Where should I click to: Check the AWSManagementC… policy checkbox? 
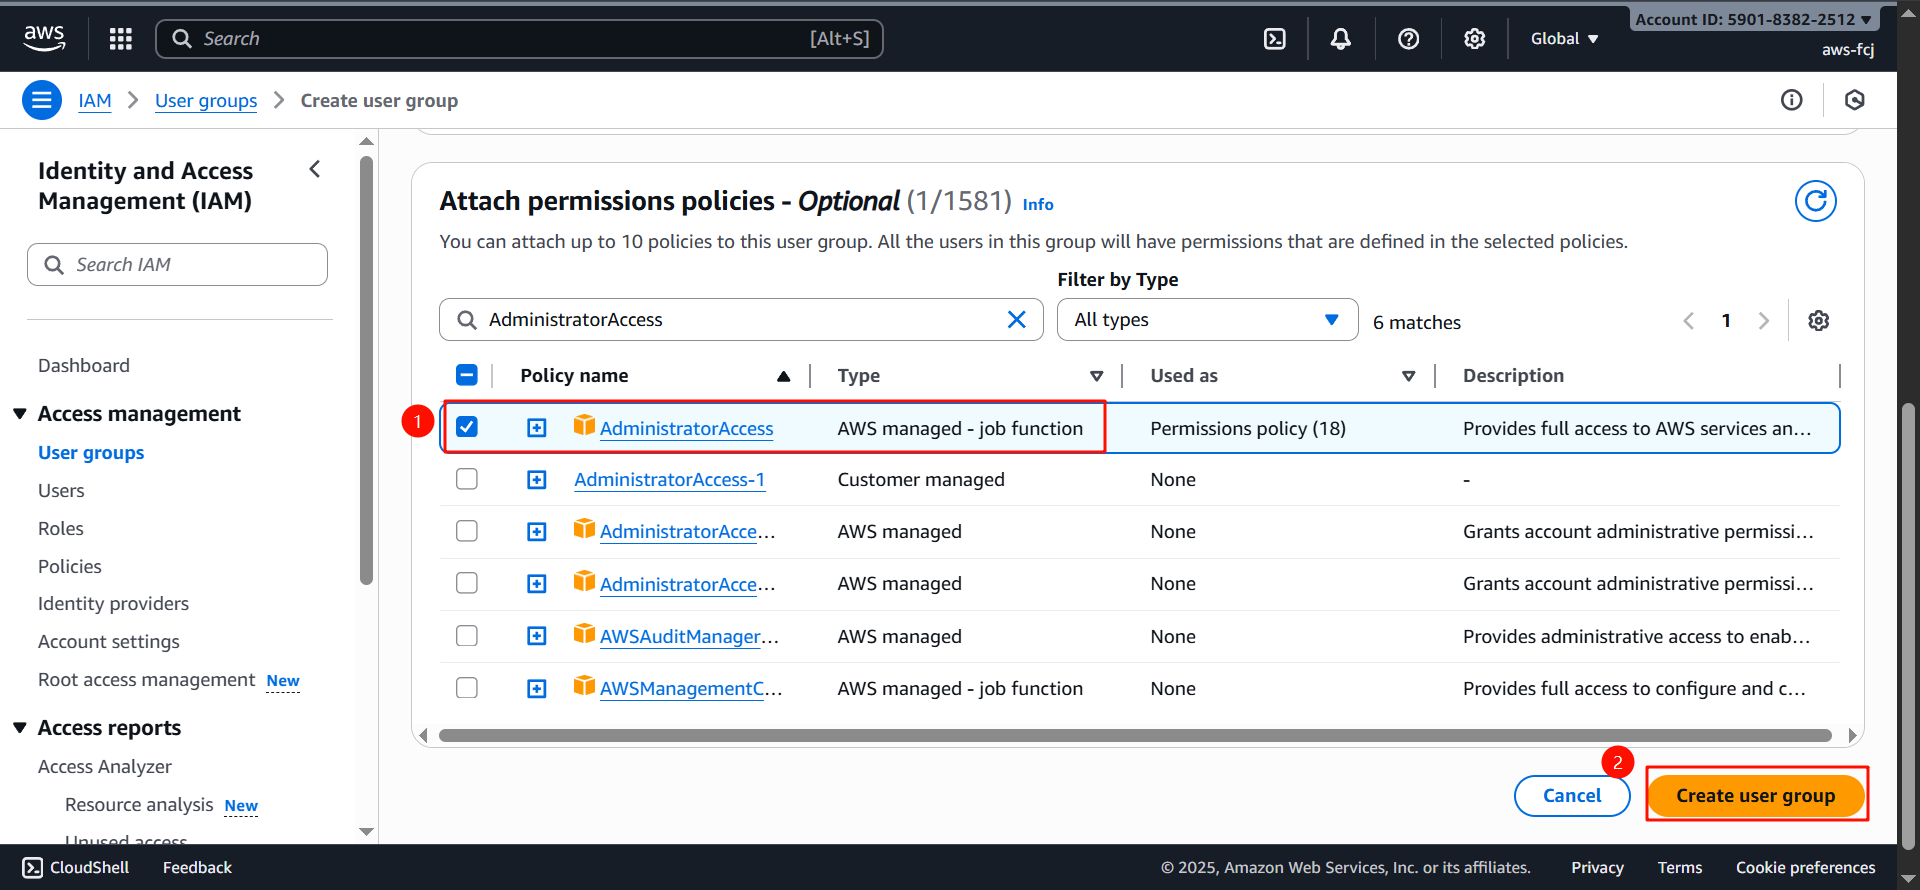click(x=467, y=688)
